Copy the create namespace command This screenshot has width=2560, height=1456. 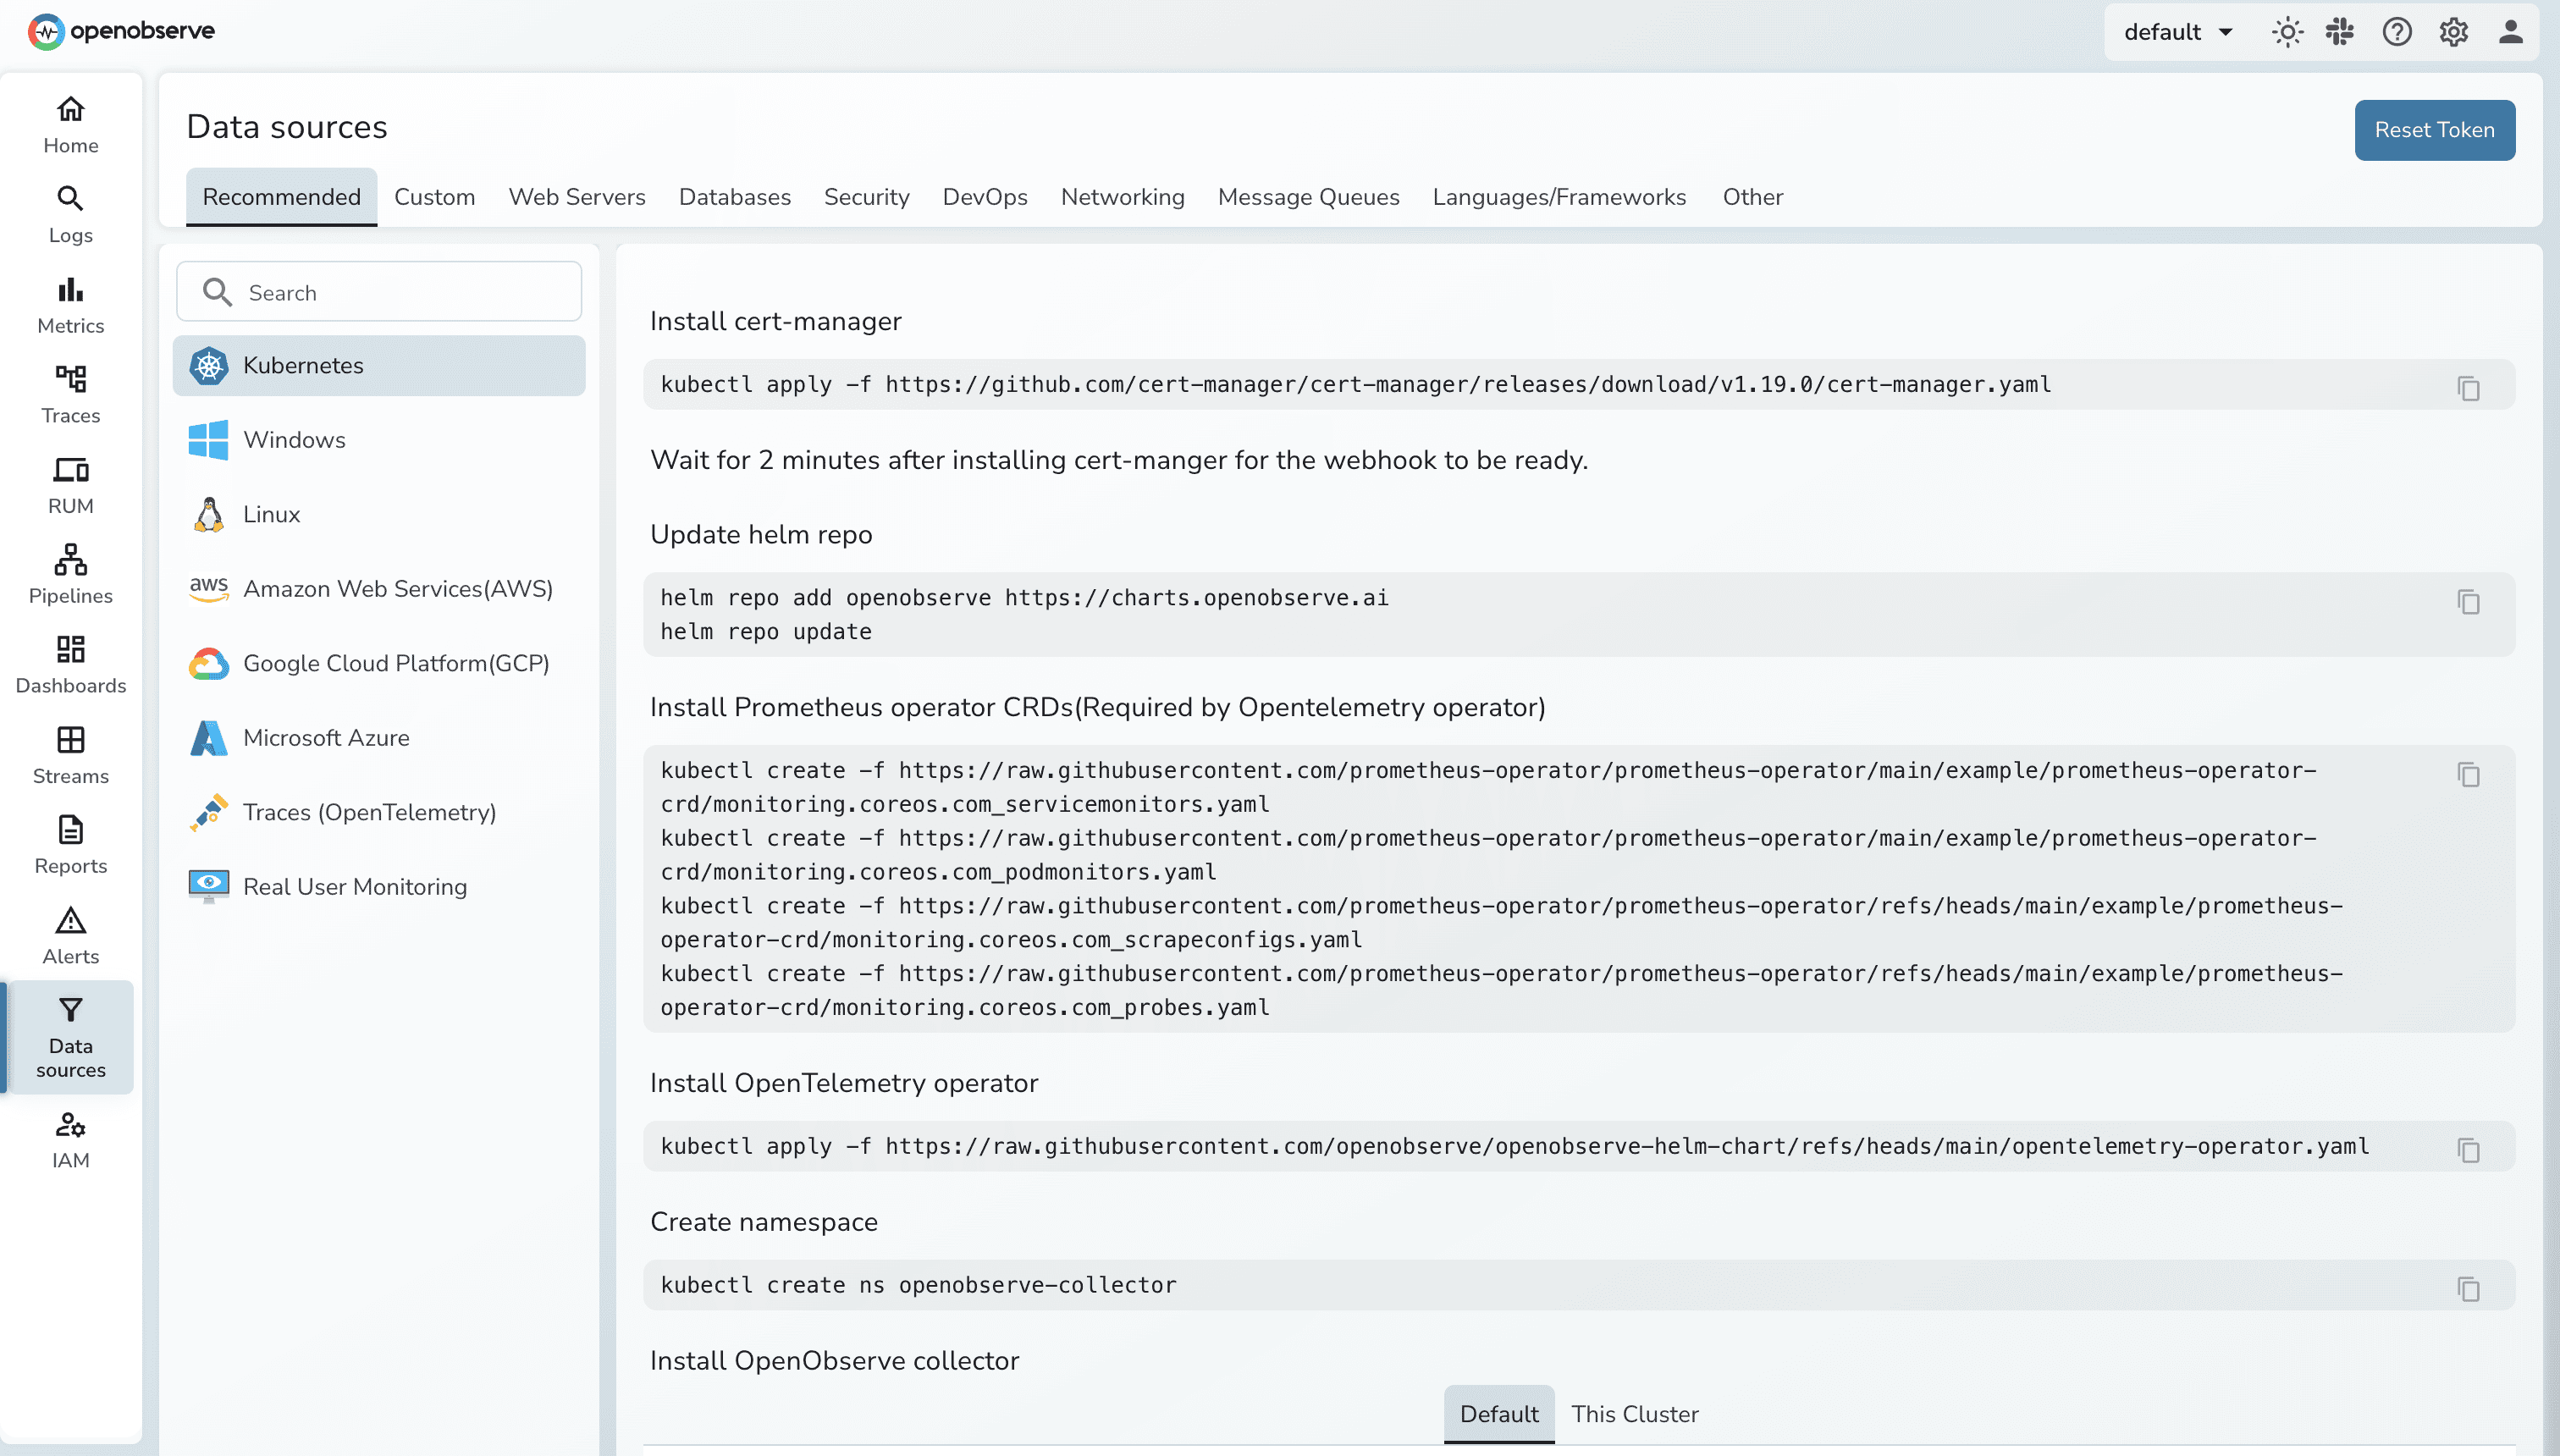(x=2470, y=1288)
